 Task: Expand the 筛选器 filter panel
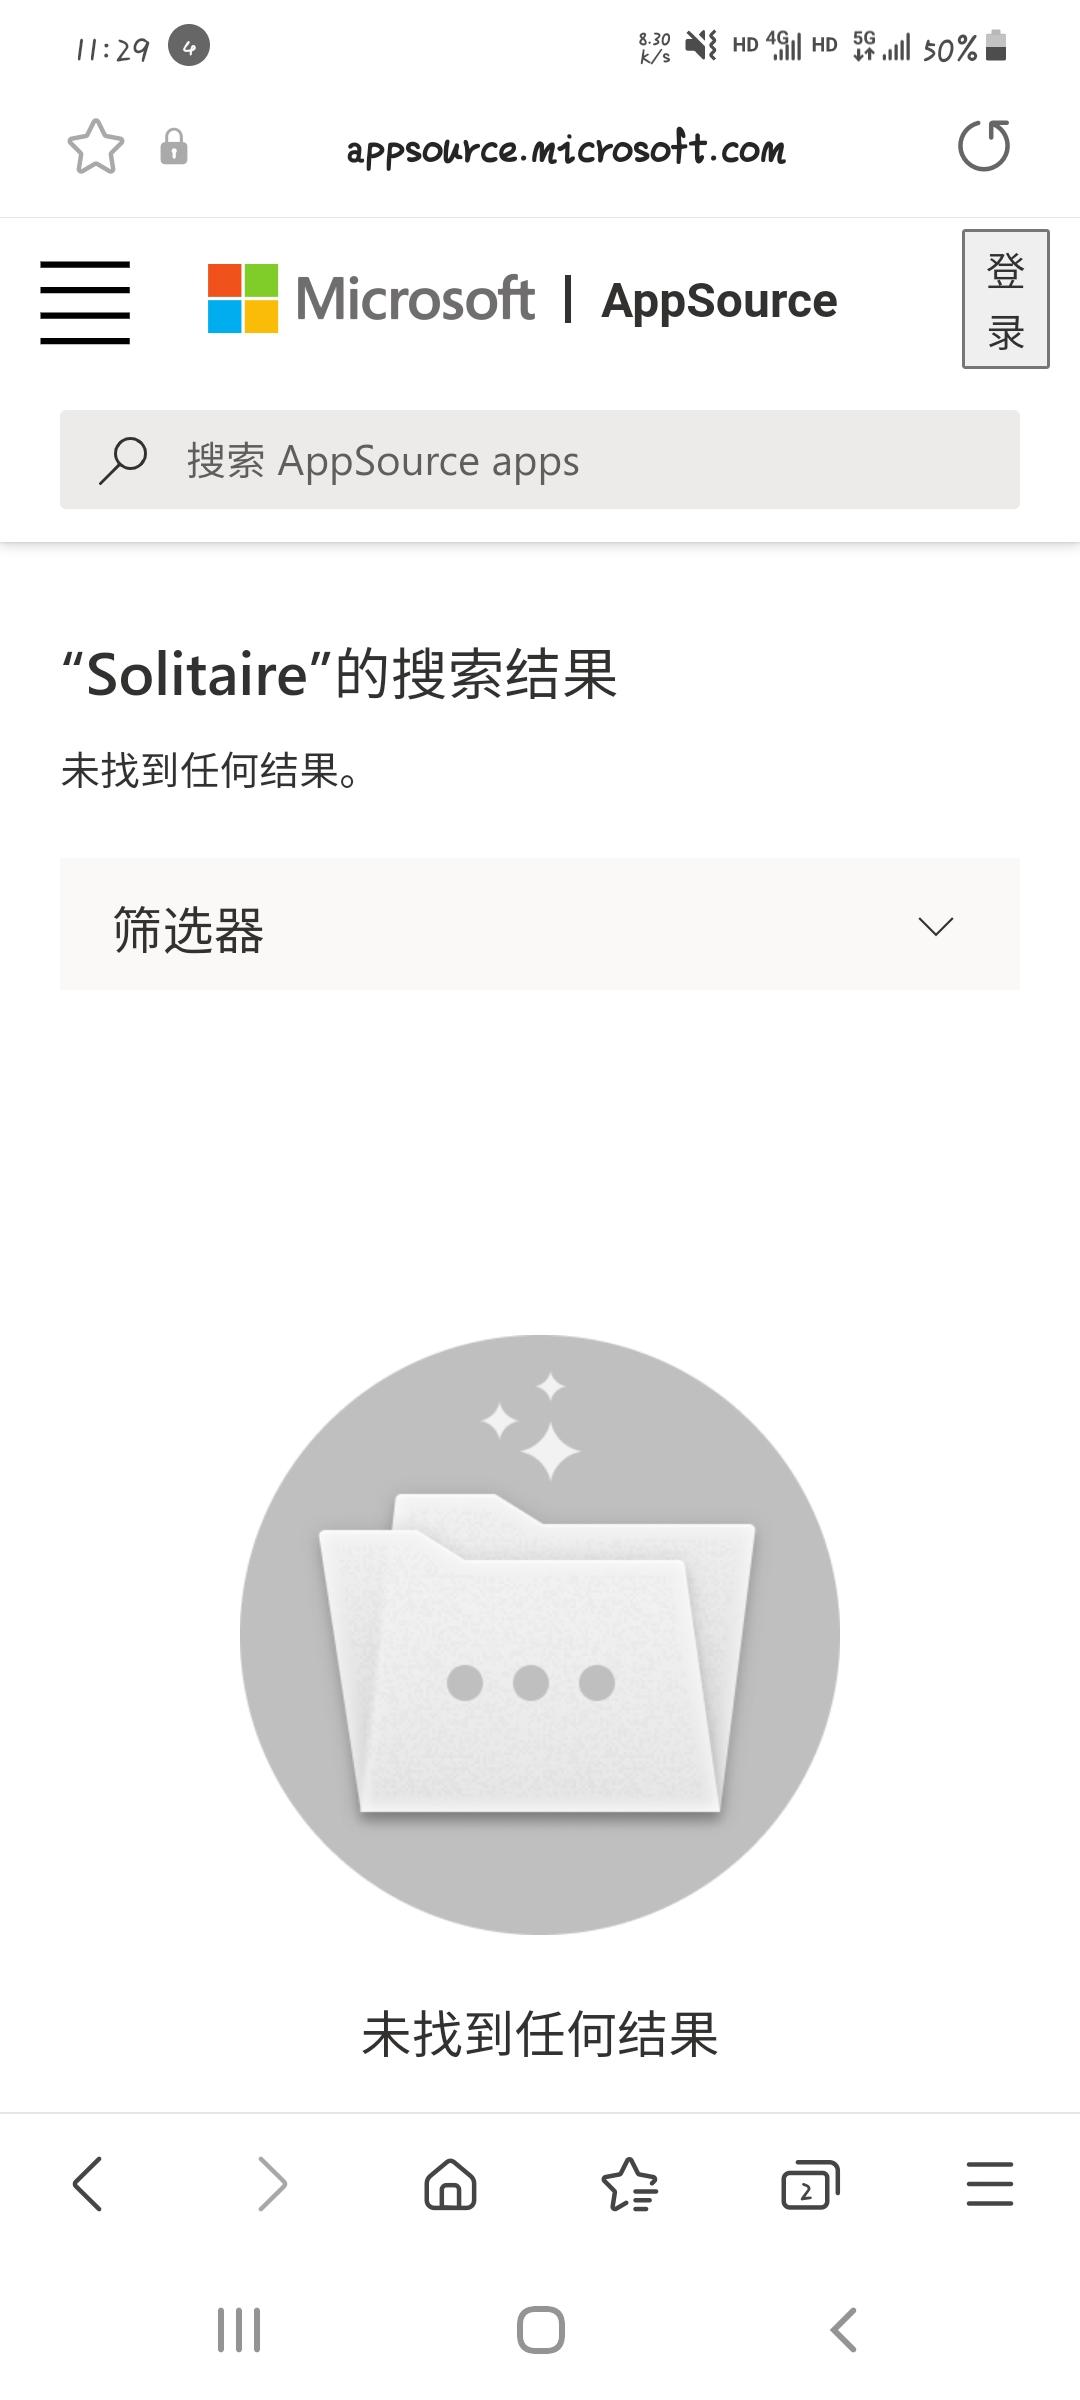click(540, 925)
